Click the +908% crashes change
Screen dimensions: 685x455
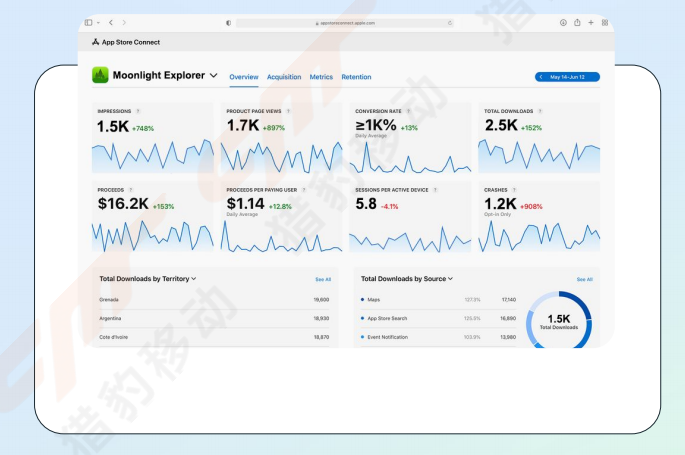click(531, 207)
